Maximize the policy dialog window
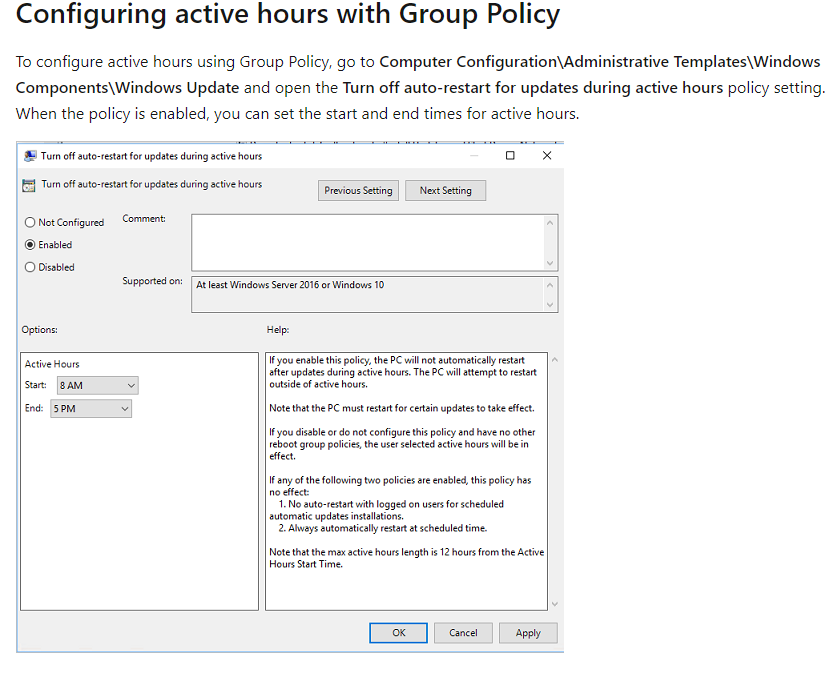836x684 pixels. pos(510,155)
